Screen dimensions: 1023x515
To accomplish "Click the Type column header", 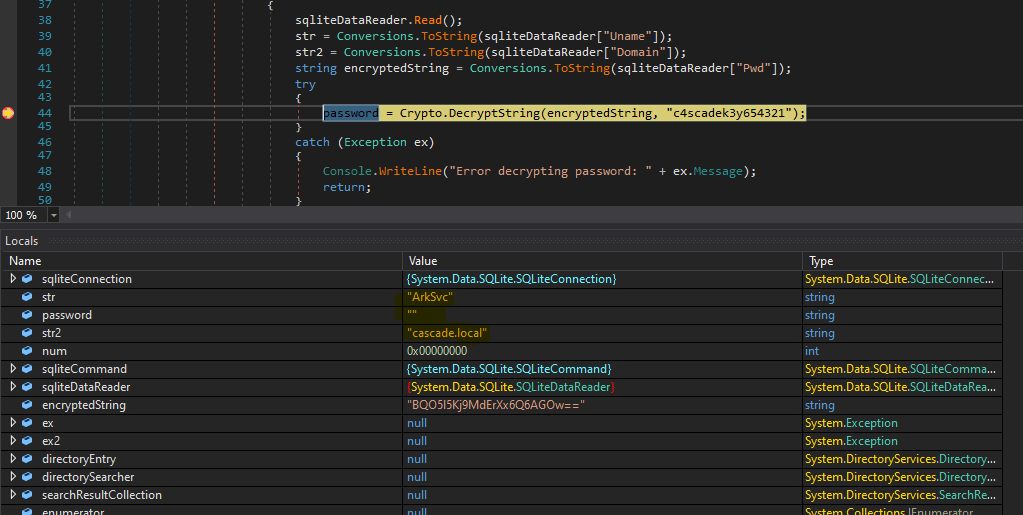I will pos(821,261).
